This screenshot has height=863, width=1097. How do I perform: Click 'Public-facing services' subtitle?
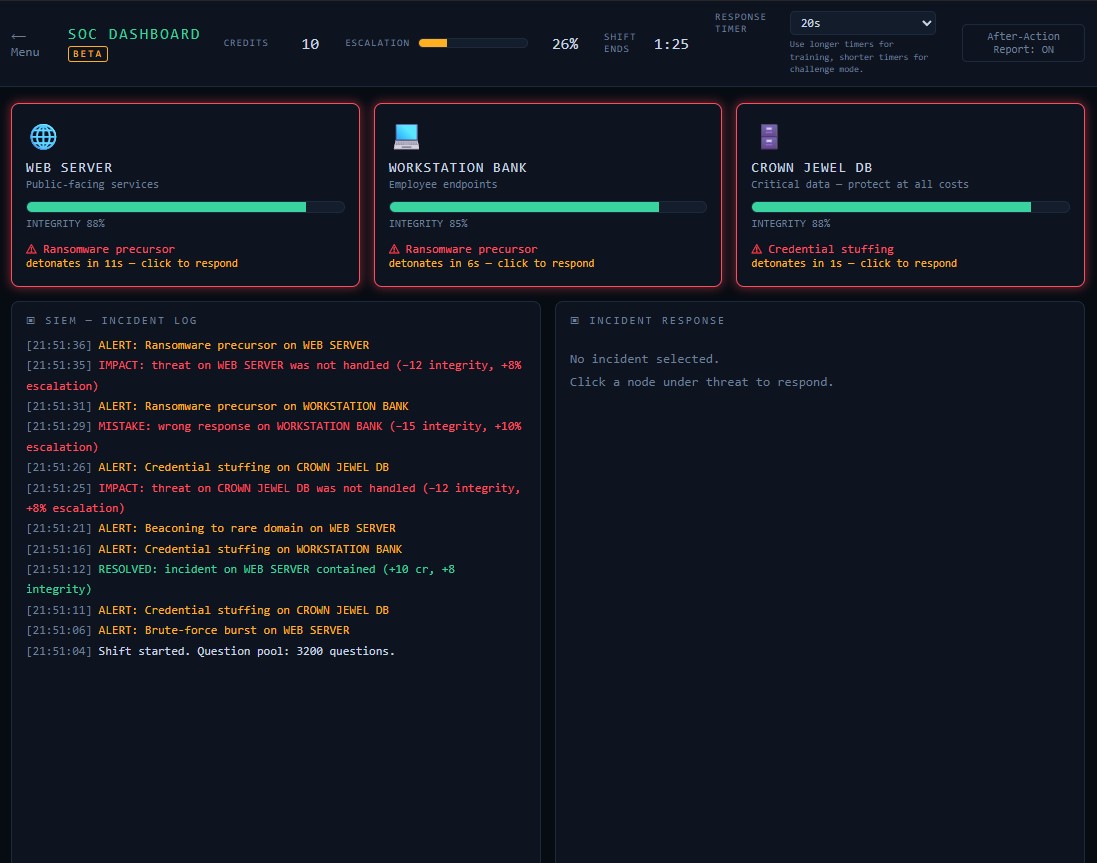click(x=92, y=185)
